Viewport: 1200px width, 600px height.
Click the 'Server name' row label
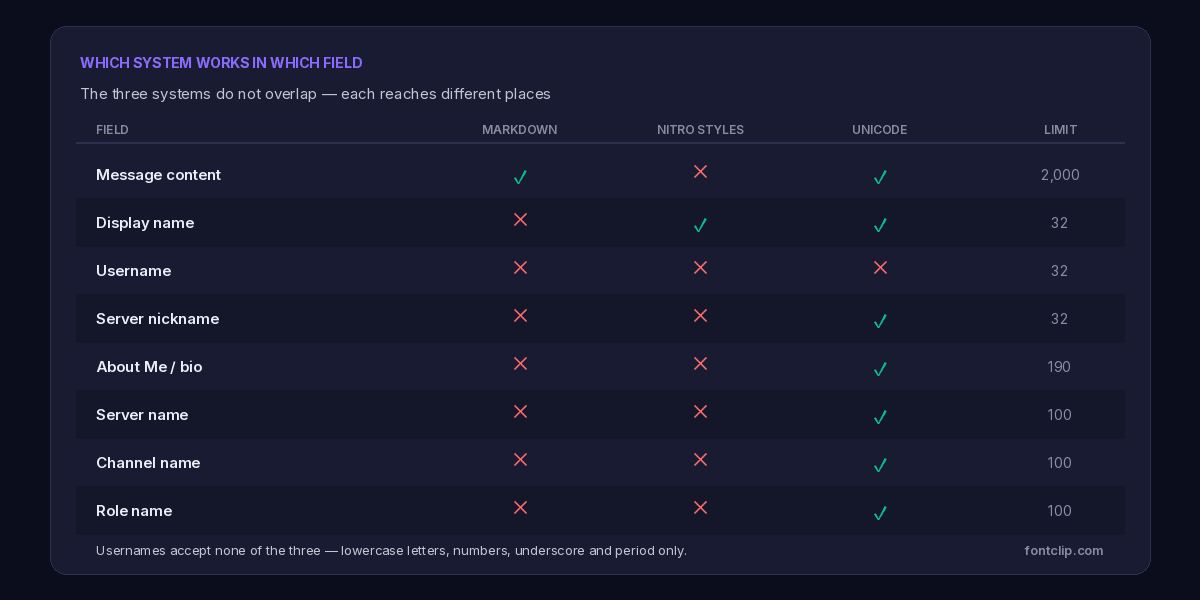point(142,415)
